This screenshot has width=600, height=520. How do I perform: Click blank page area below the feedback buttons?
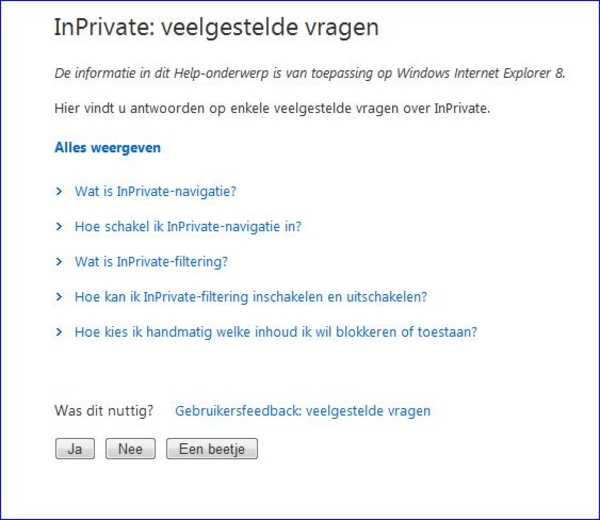point(300,490)
